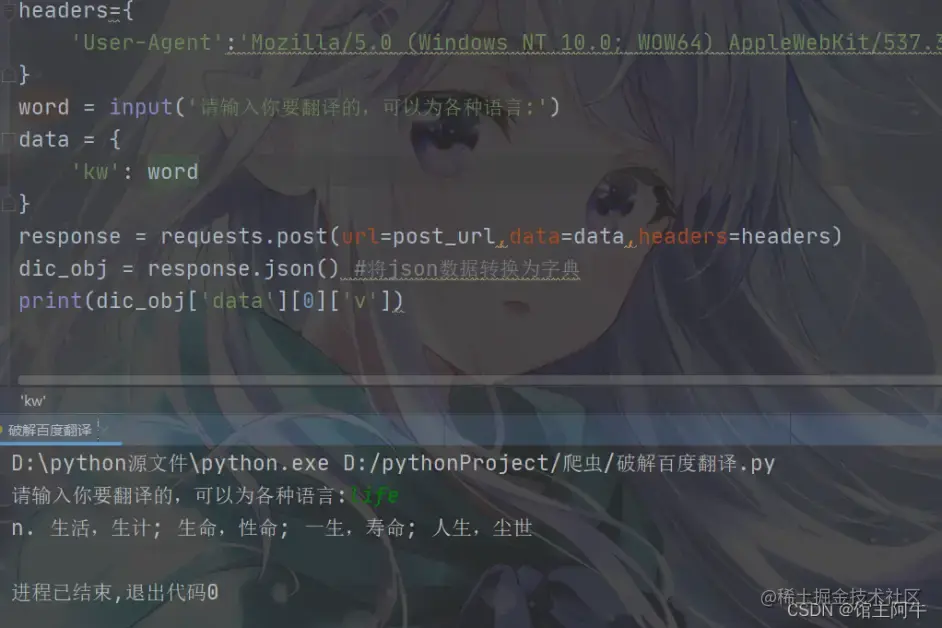
Task: Click the fold-end marker below the User-Agent line
Action: pos(8,76)
